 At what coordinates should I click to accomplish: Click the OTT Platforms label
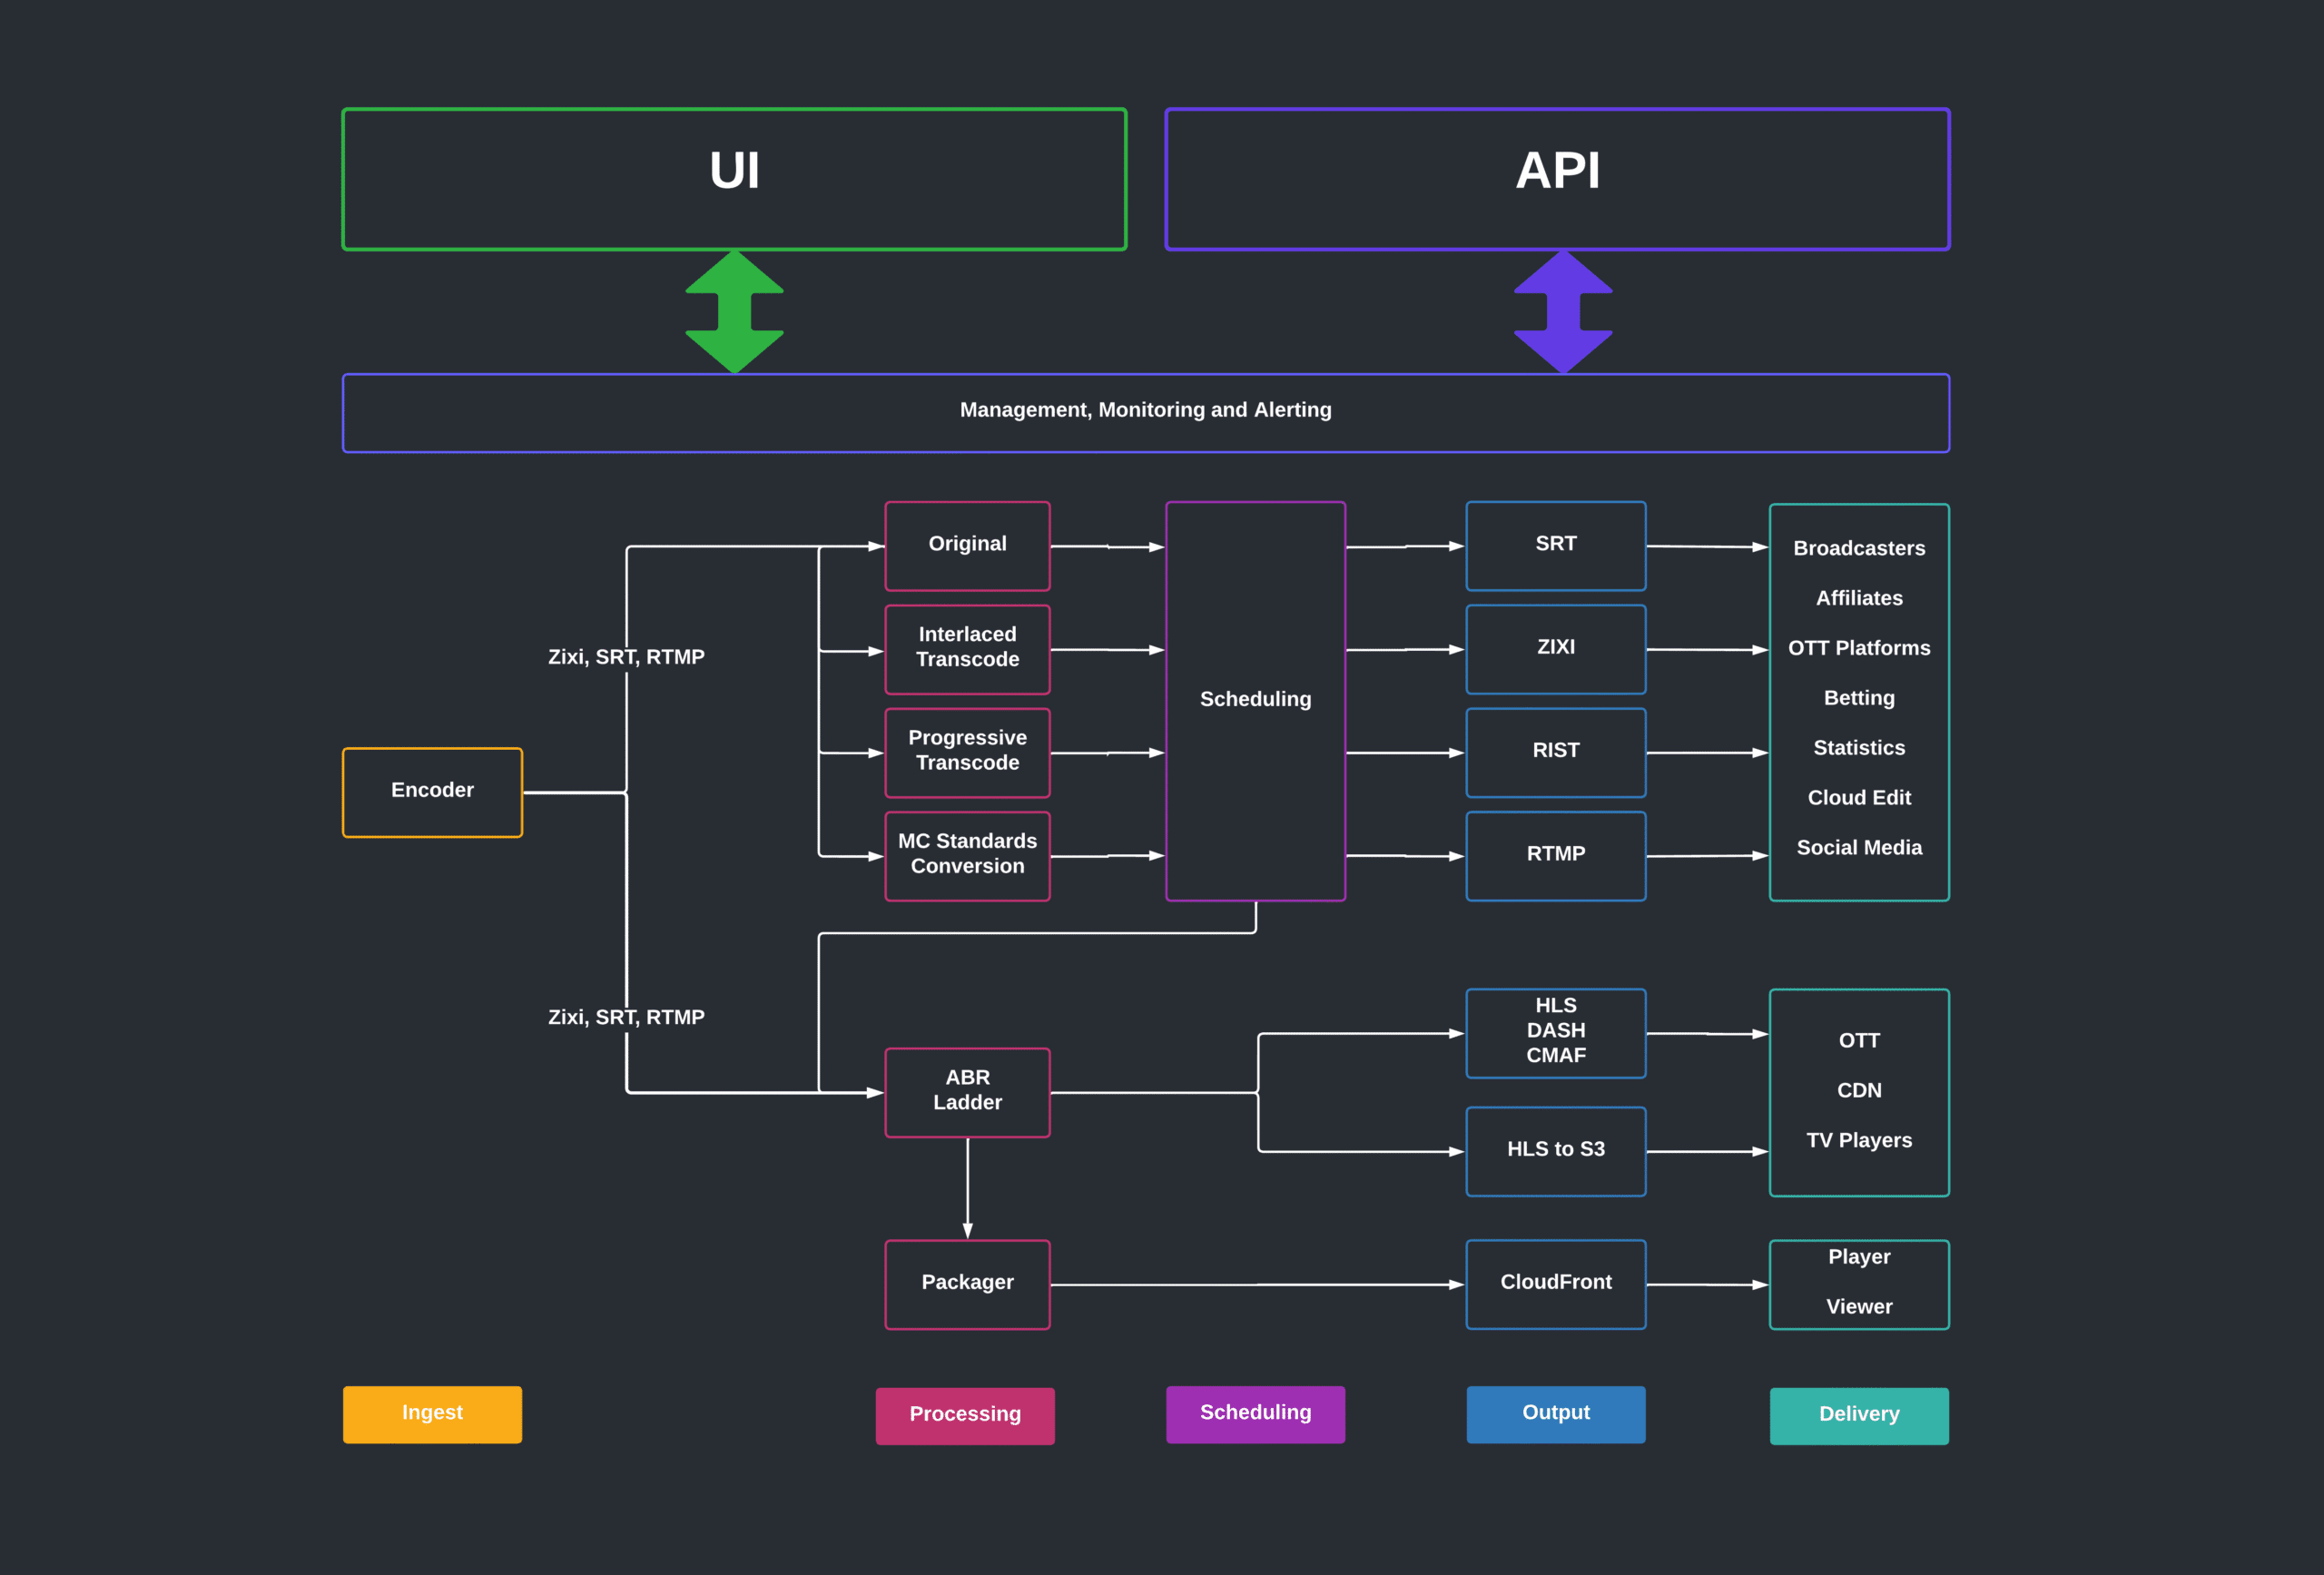click(1859, 648)
